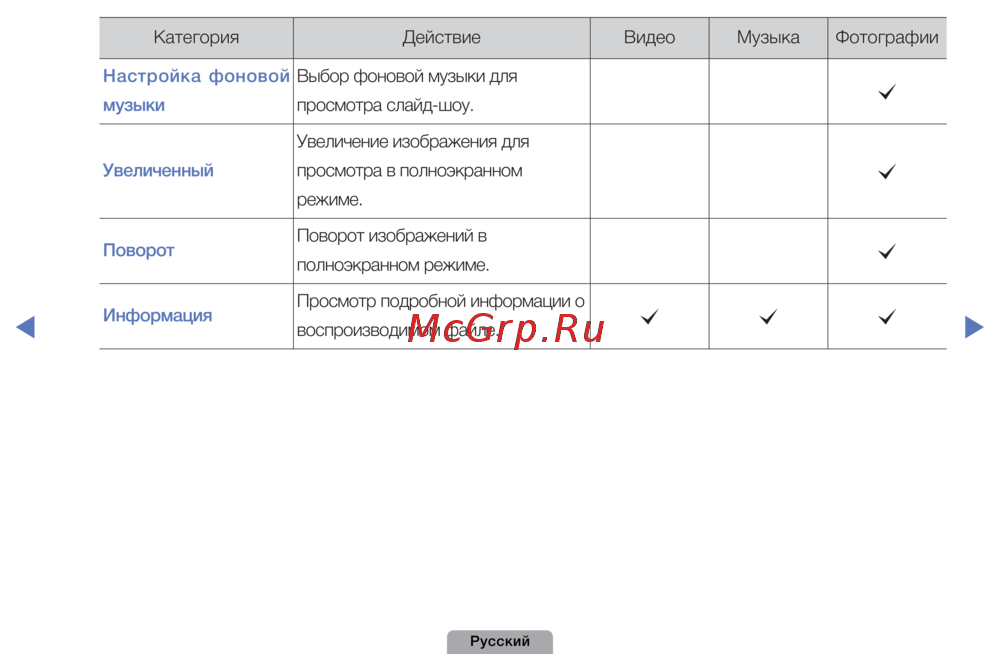This screenshot has width=1000, height=654.
Task: Click the Русский language button
Action: click(x=500, y=642)
